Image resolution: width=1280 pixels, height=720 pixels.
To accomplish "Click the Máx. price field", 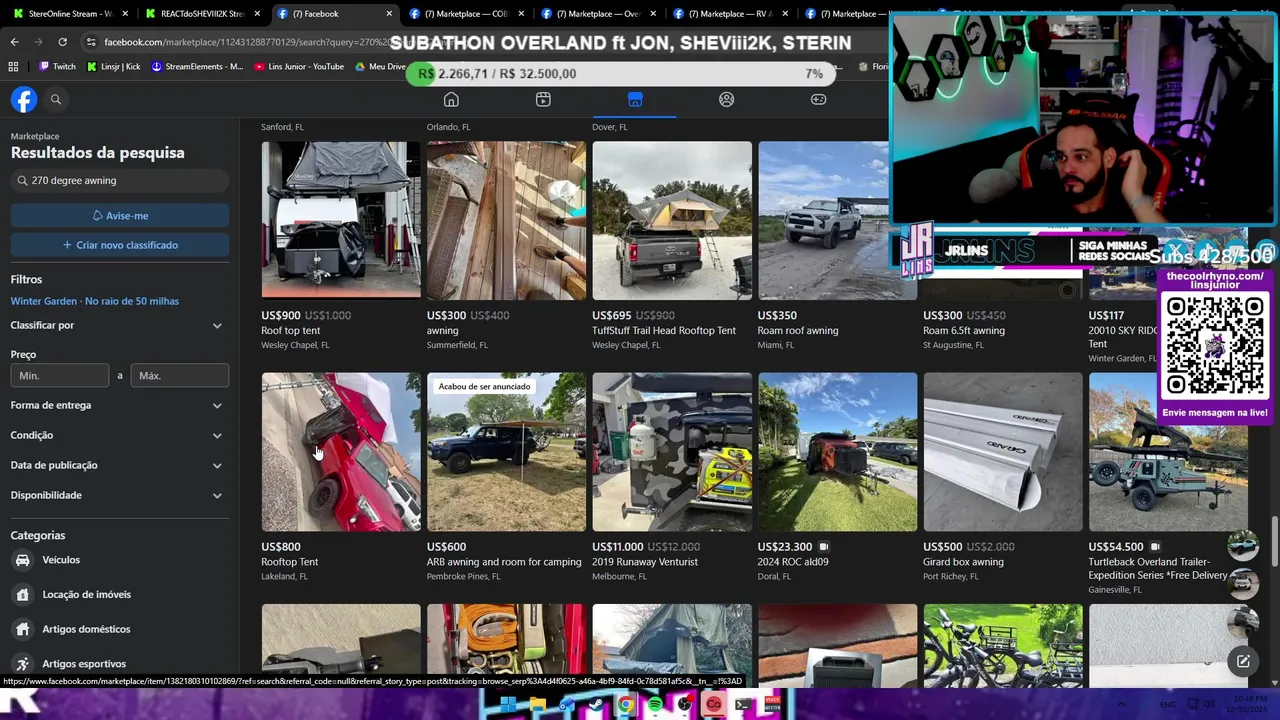I will click(180, 375).
